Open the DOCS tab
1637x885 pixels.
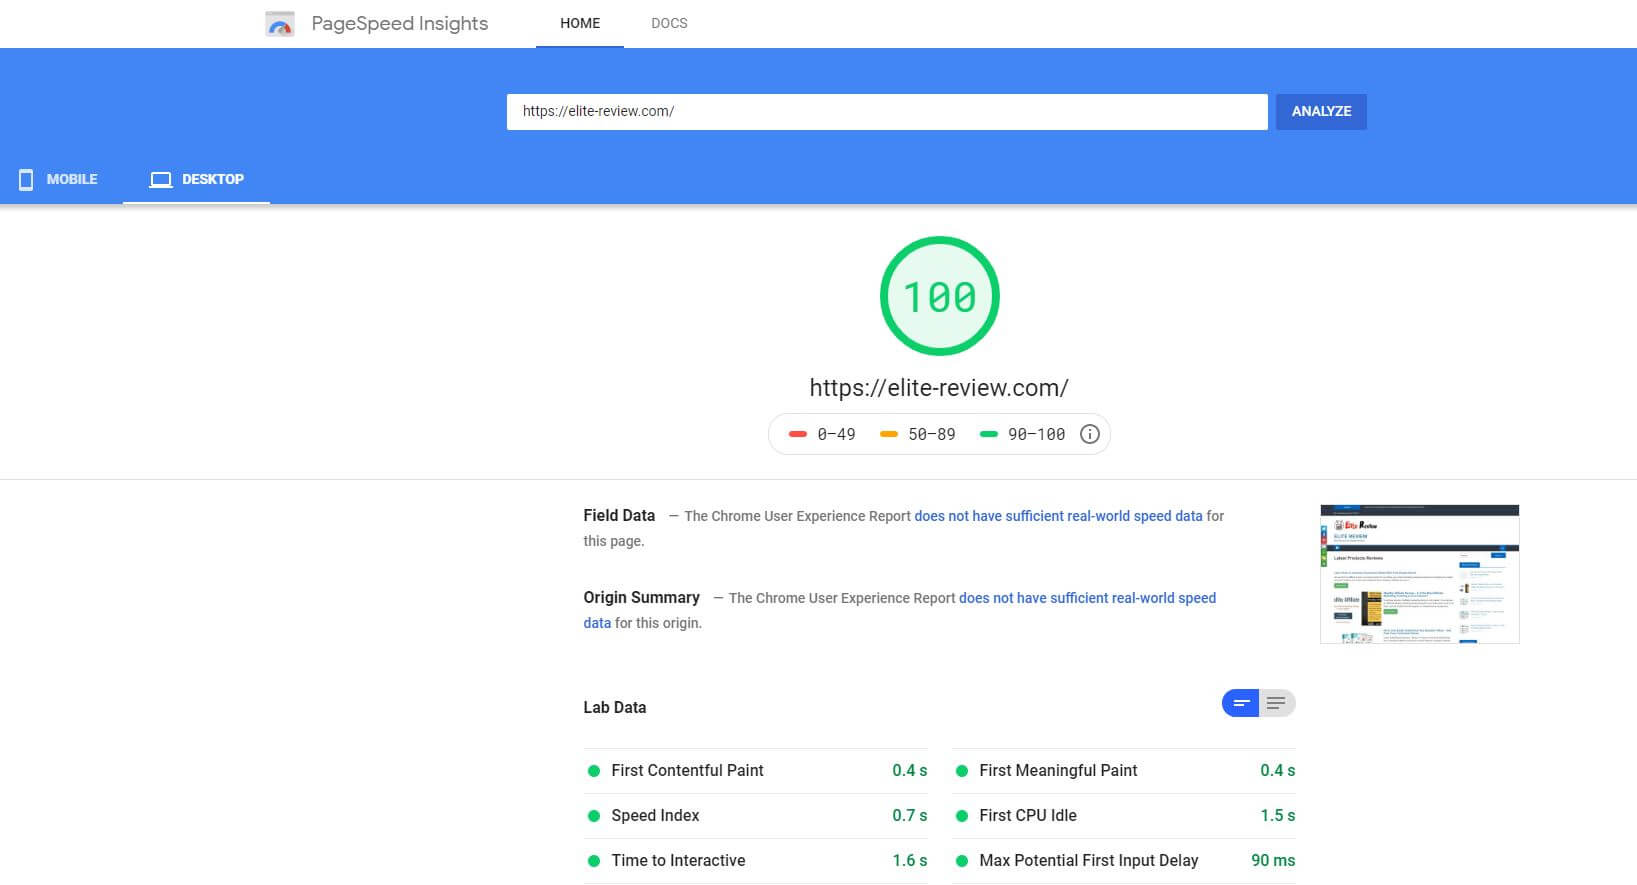669,23
